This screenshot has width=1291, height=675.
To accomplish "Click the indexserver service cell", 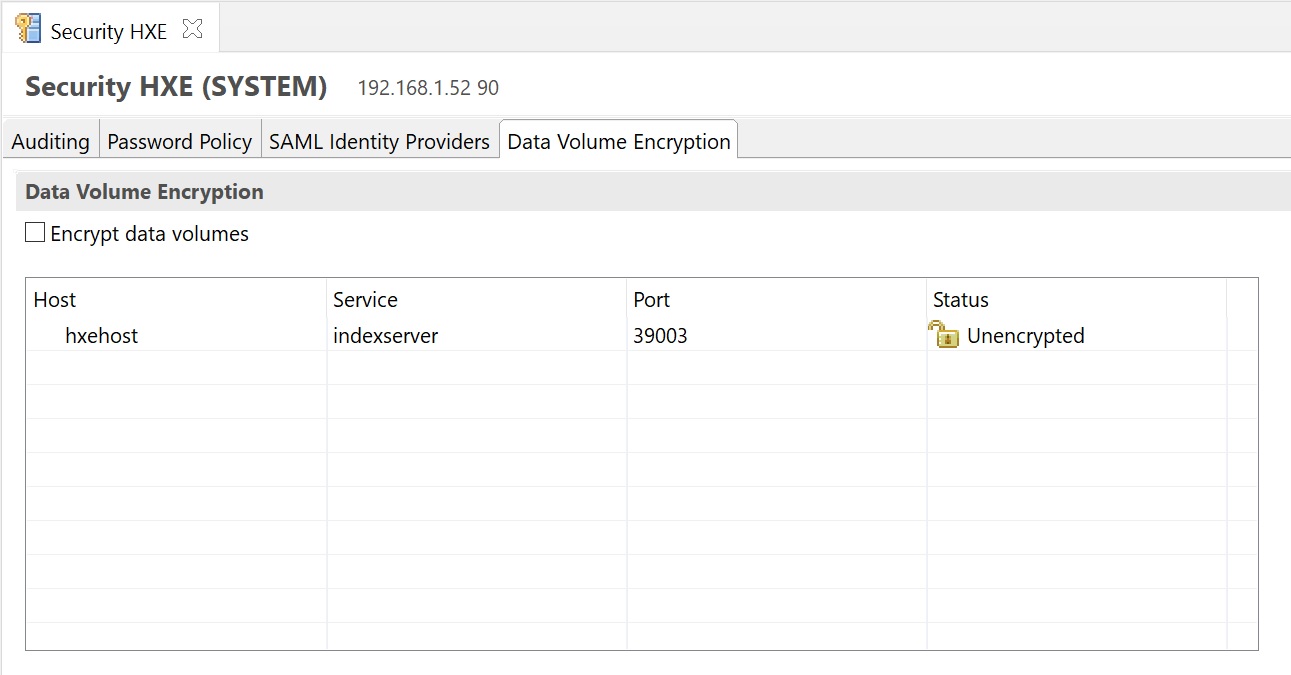I will [x=385, y=336].
